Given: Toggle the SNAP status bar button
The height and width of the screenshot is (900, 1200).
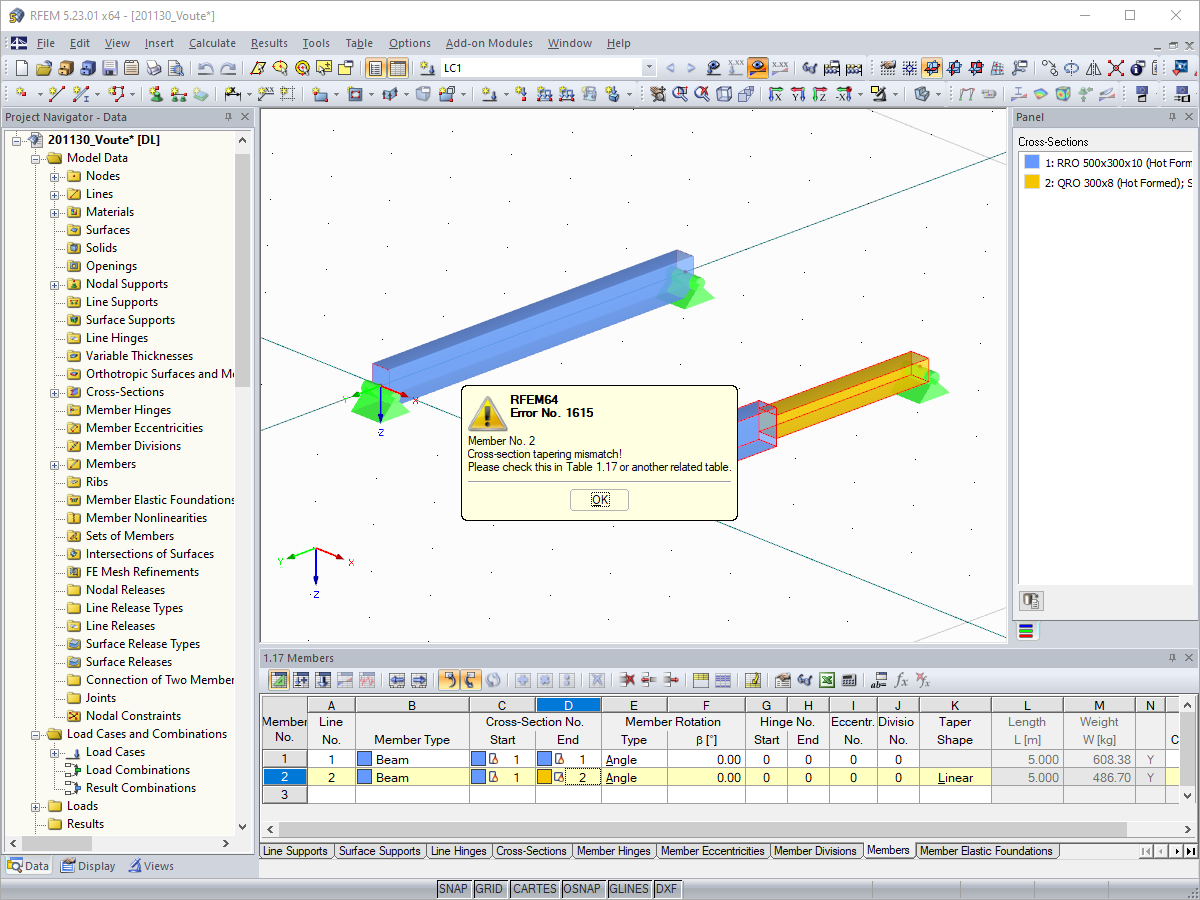Looking at the screenshot, I should pyautogui.click(x=453, y=889).
